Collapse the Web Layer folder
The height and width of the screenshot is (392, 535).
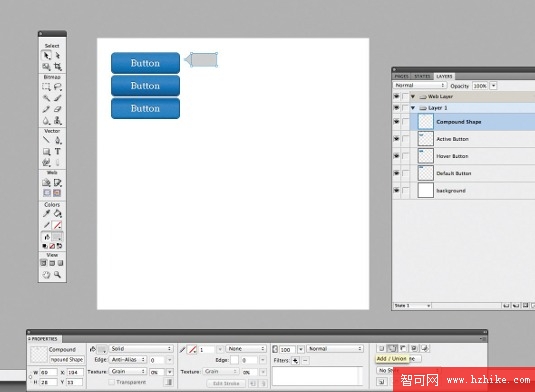[413, 97]
